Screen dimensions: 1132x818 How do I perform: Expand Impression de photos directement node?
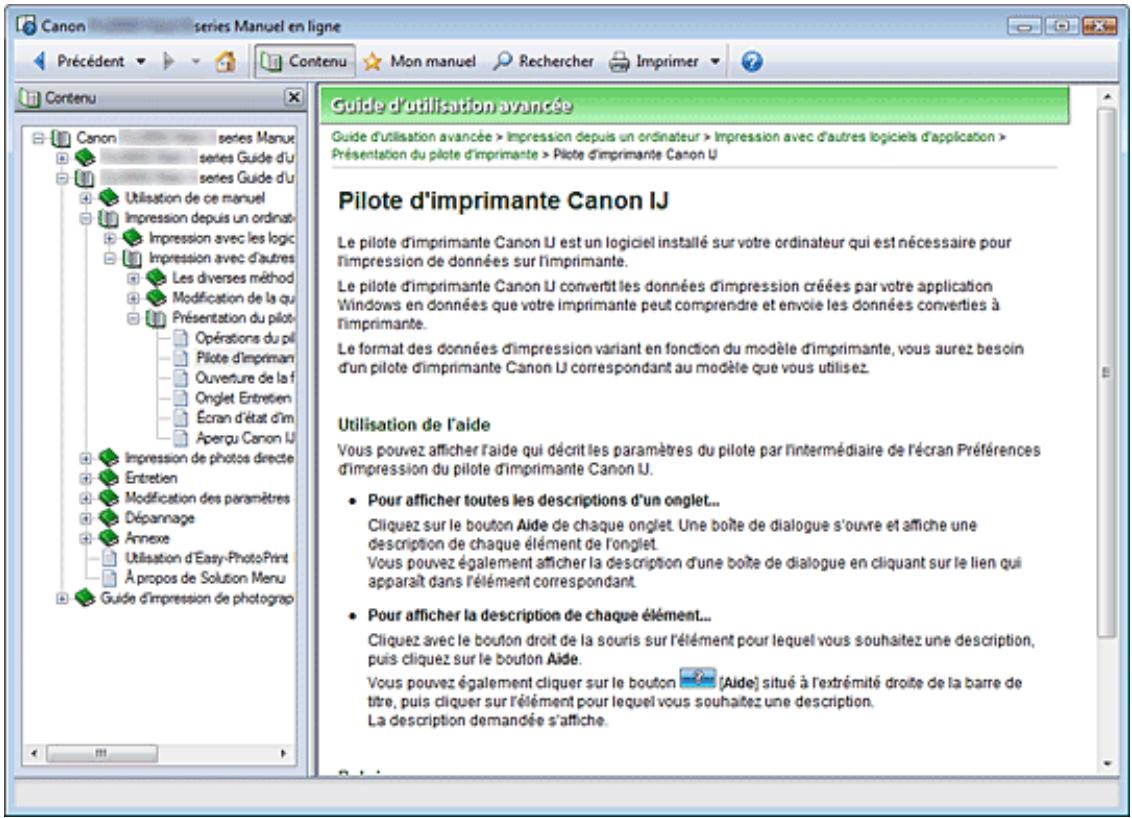[86, 458]
